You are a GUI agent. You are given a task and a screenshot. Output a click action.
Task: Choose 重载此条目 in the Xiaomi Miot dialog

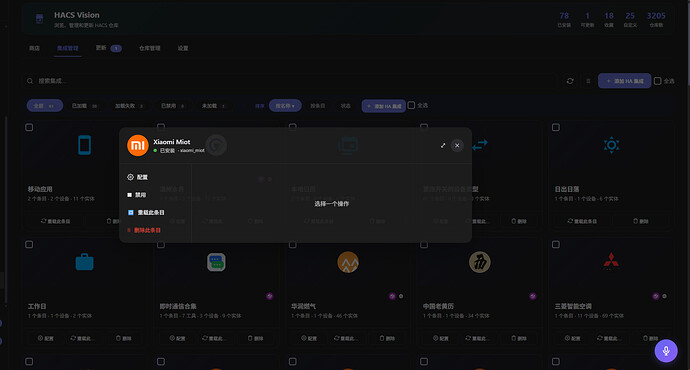[x=146, y=212]
